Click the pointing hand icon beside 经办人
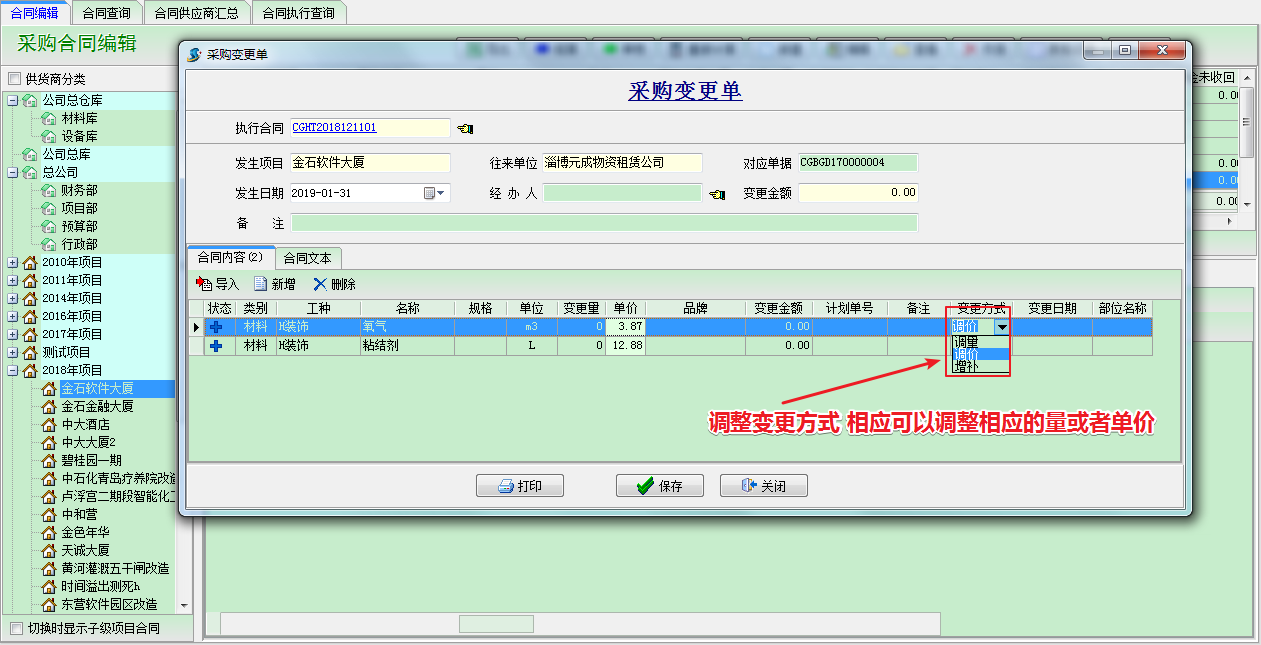 tap(716, 194)
